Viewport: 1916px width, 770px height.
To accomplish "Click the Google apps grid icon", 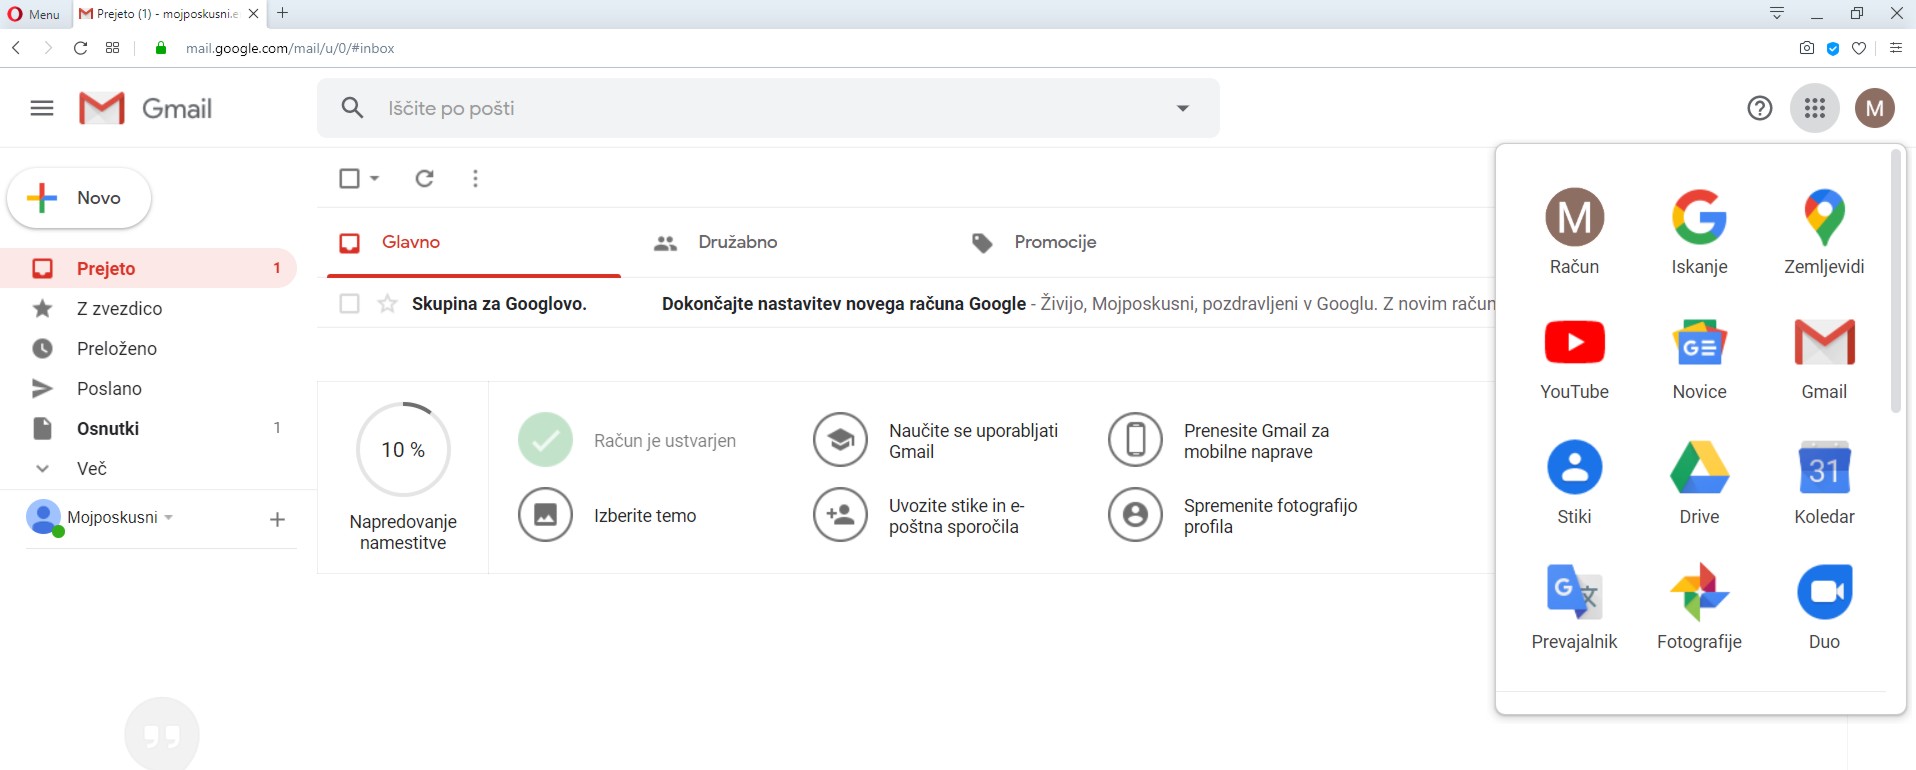I will pos(1815,108).
